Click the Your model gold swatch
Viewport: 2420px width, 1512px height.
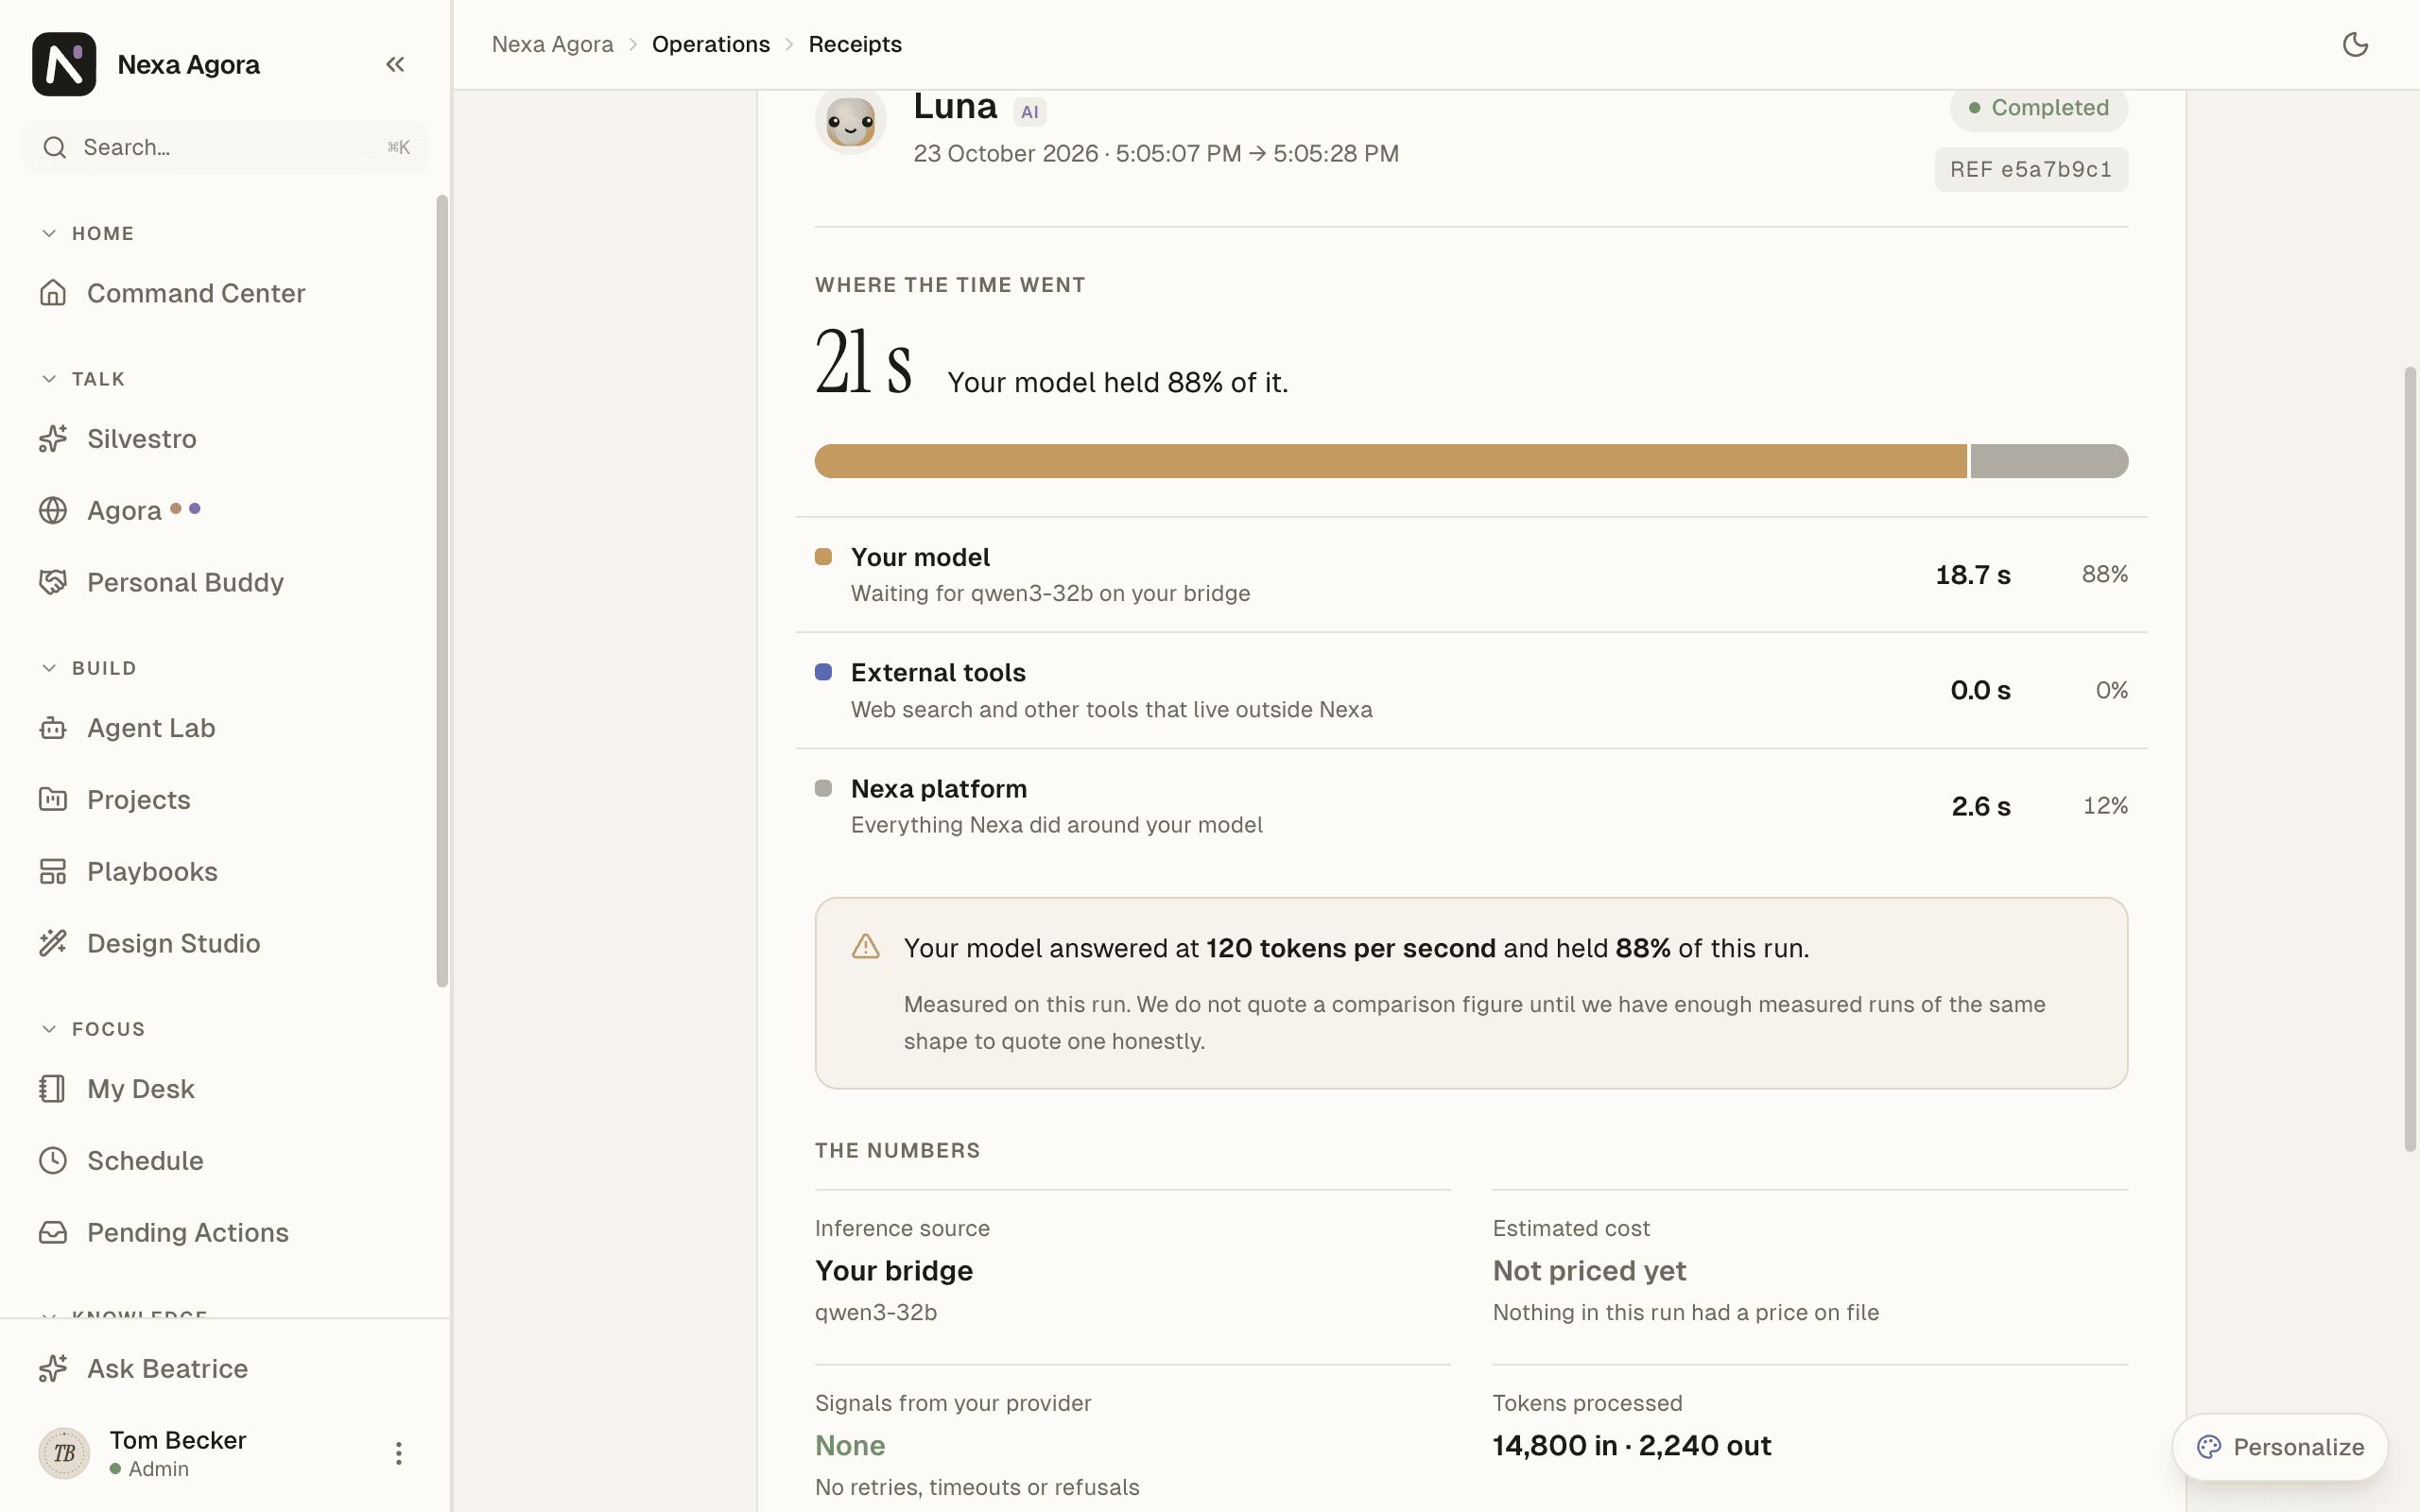[x=823, y=557]
